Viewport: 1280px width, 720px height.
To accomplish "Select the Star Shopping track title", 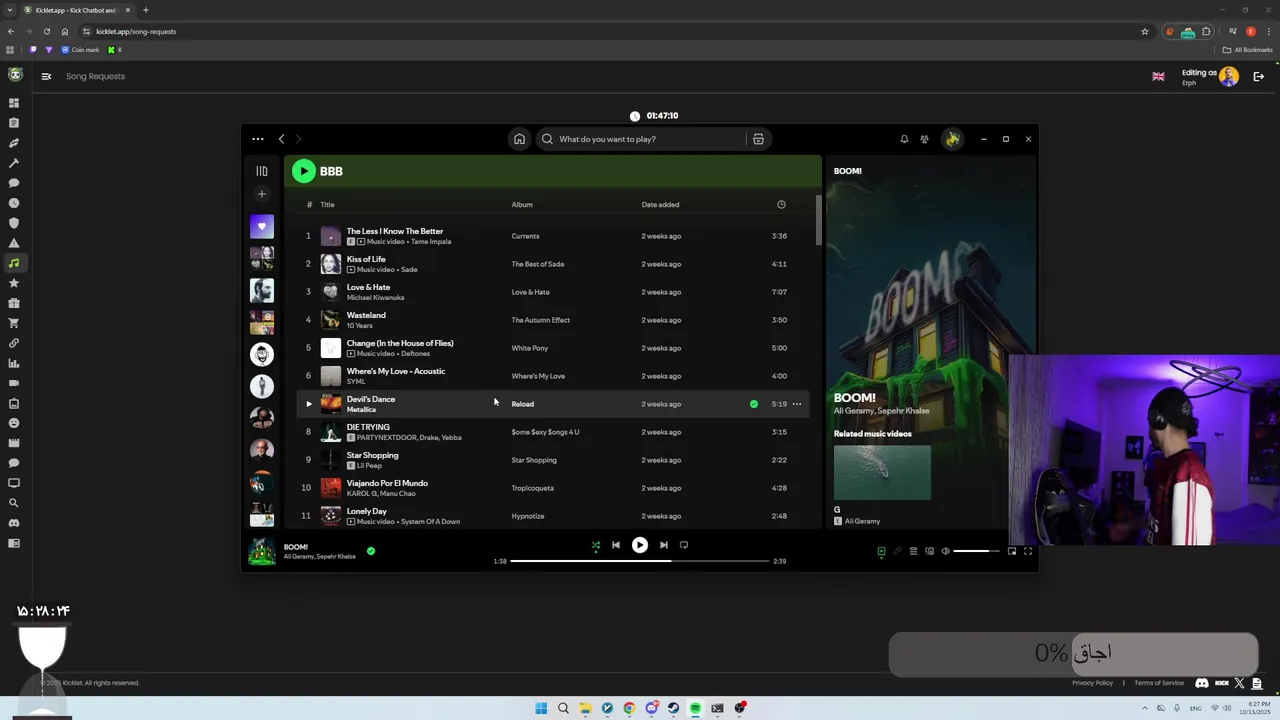I will pos(372,455).
